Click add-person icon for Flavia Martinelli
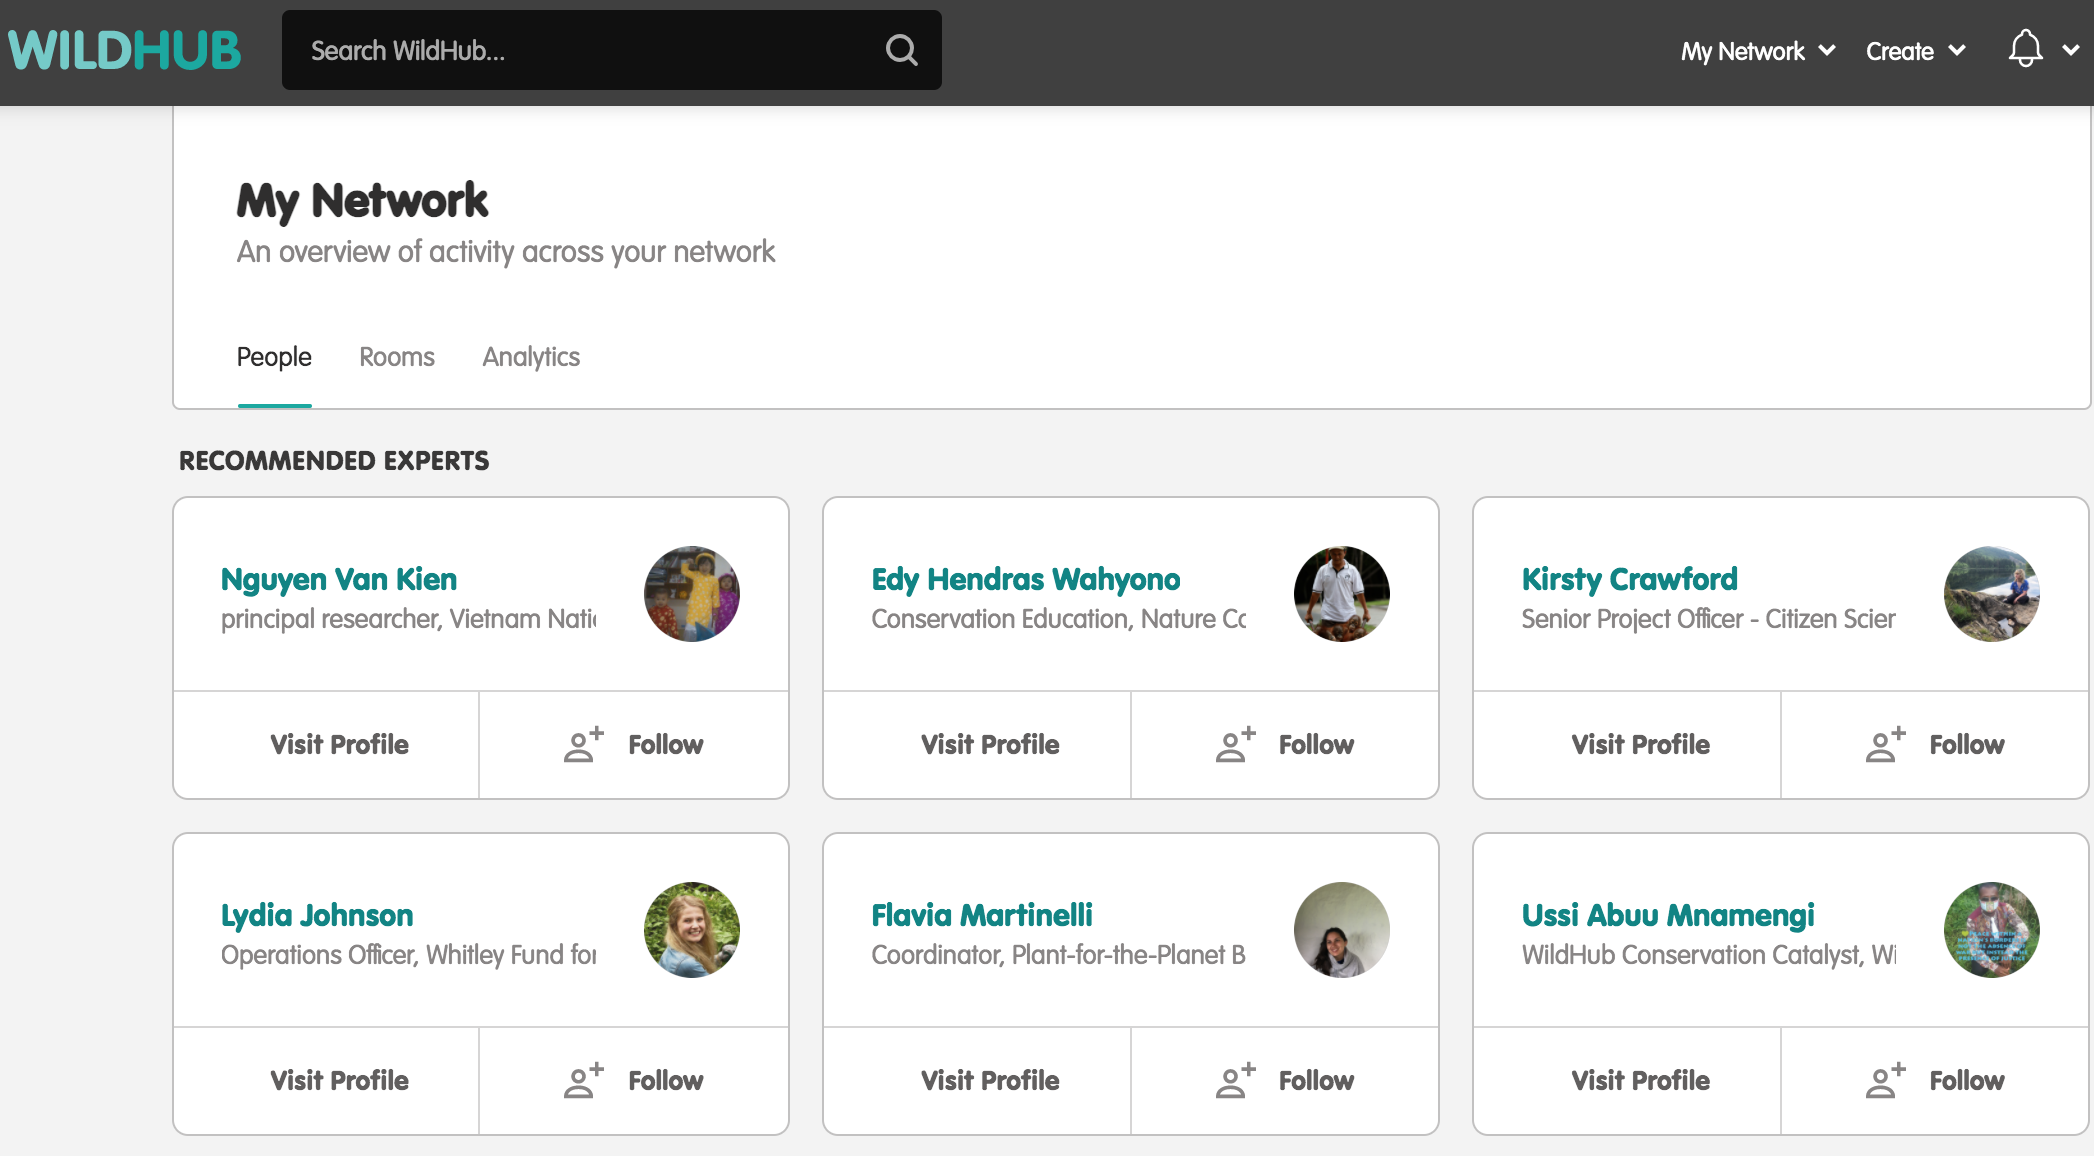This screenshot has width=2094, height=1156. pos(1235,1081)
